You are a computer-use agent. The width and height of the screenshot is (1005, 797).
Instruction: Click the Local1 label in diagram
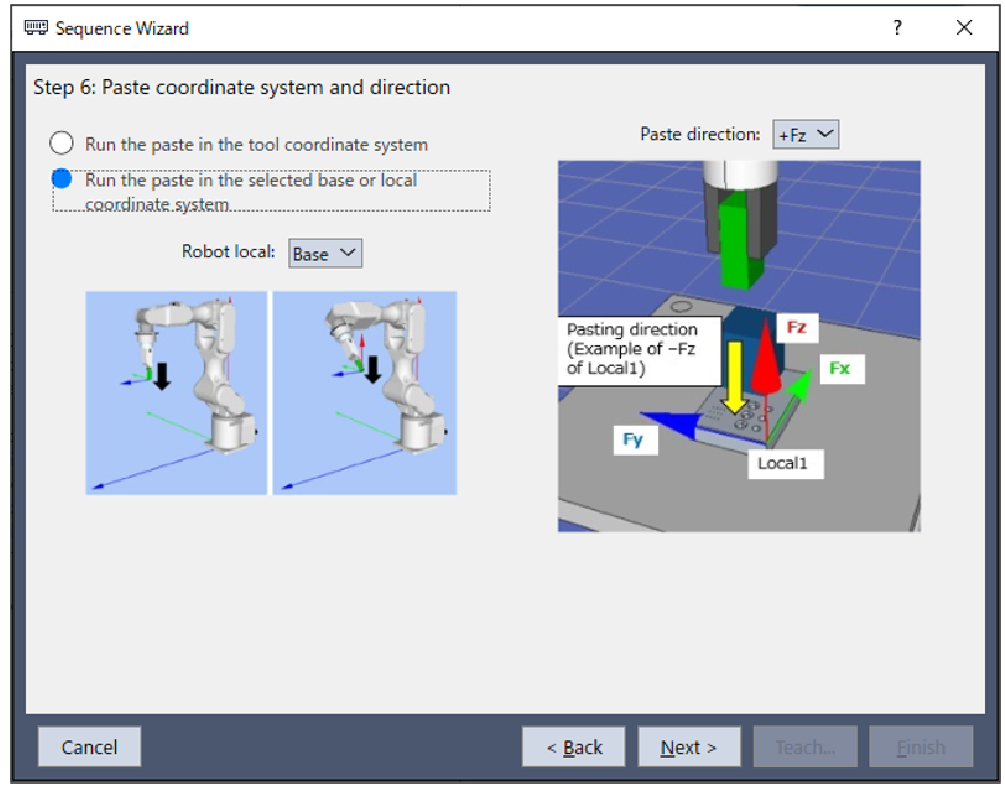(785, 463)
